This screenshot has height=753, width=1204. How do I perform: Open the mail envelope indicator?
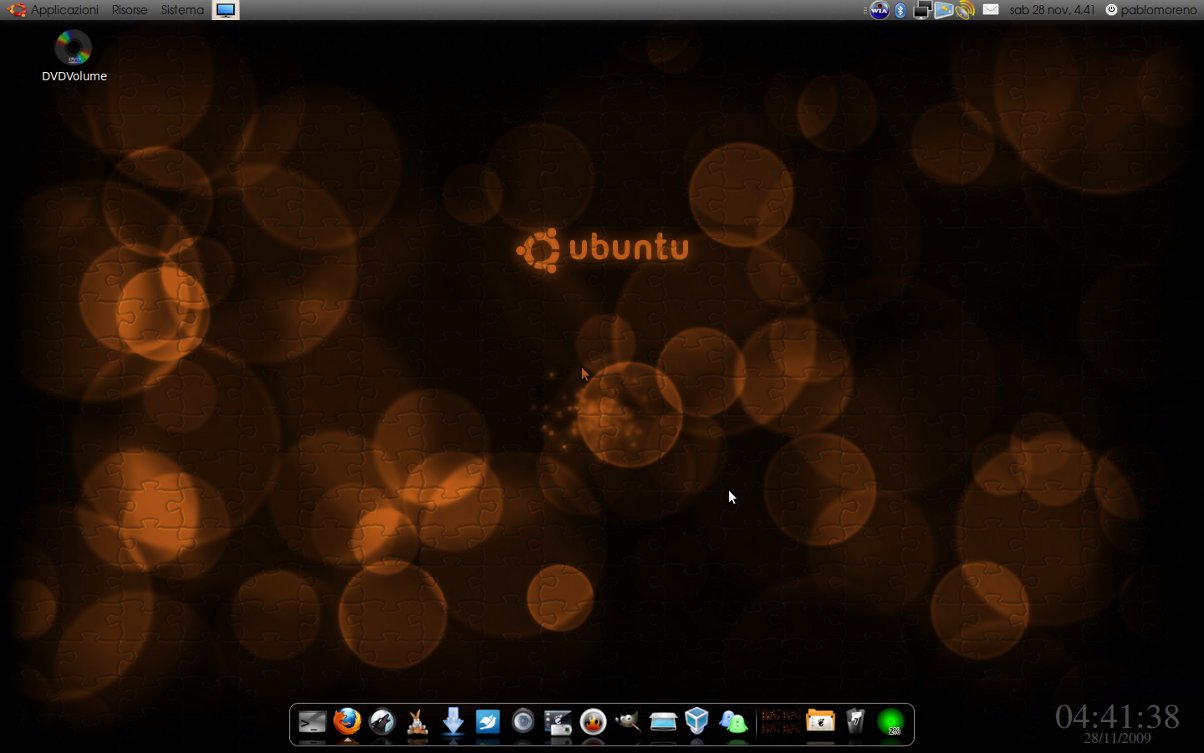click(990, 10)
